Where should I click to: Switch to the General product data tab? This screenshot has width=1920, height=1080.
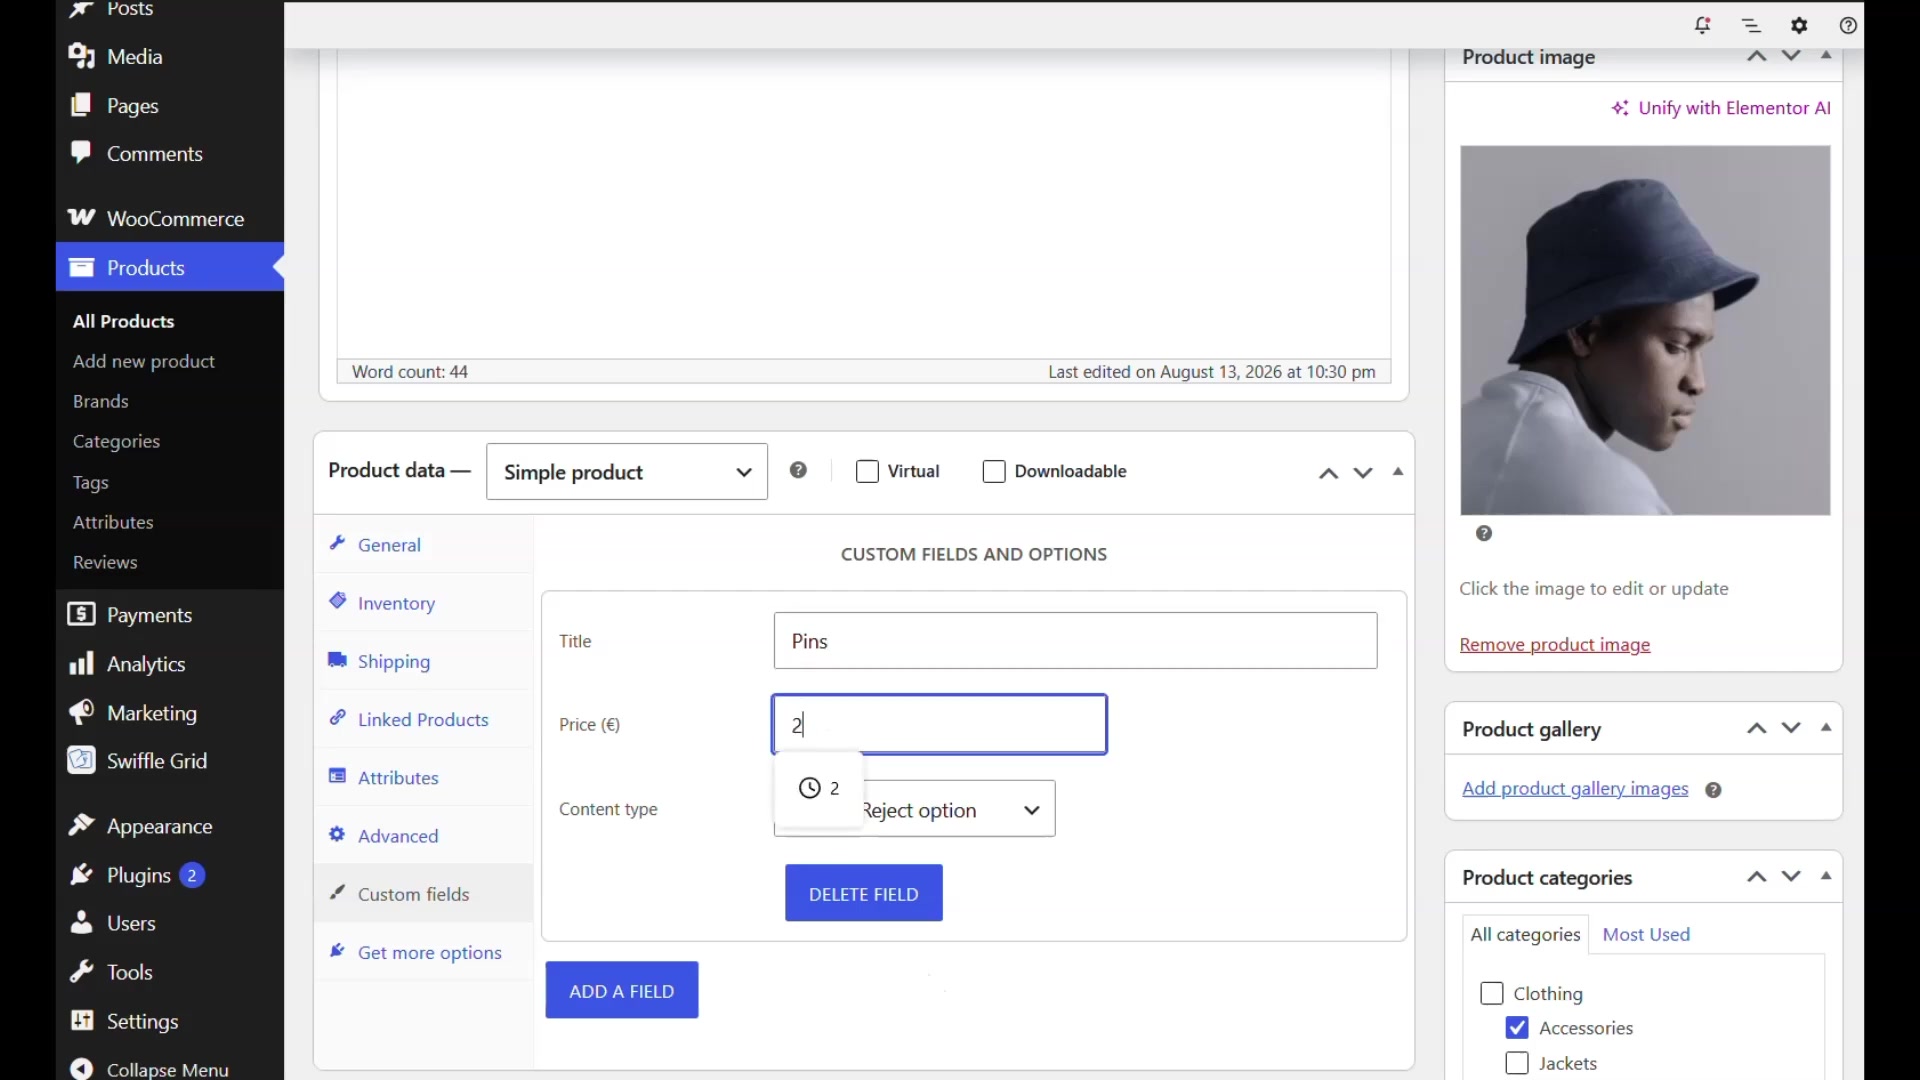(x=424, y=545)
